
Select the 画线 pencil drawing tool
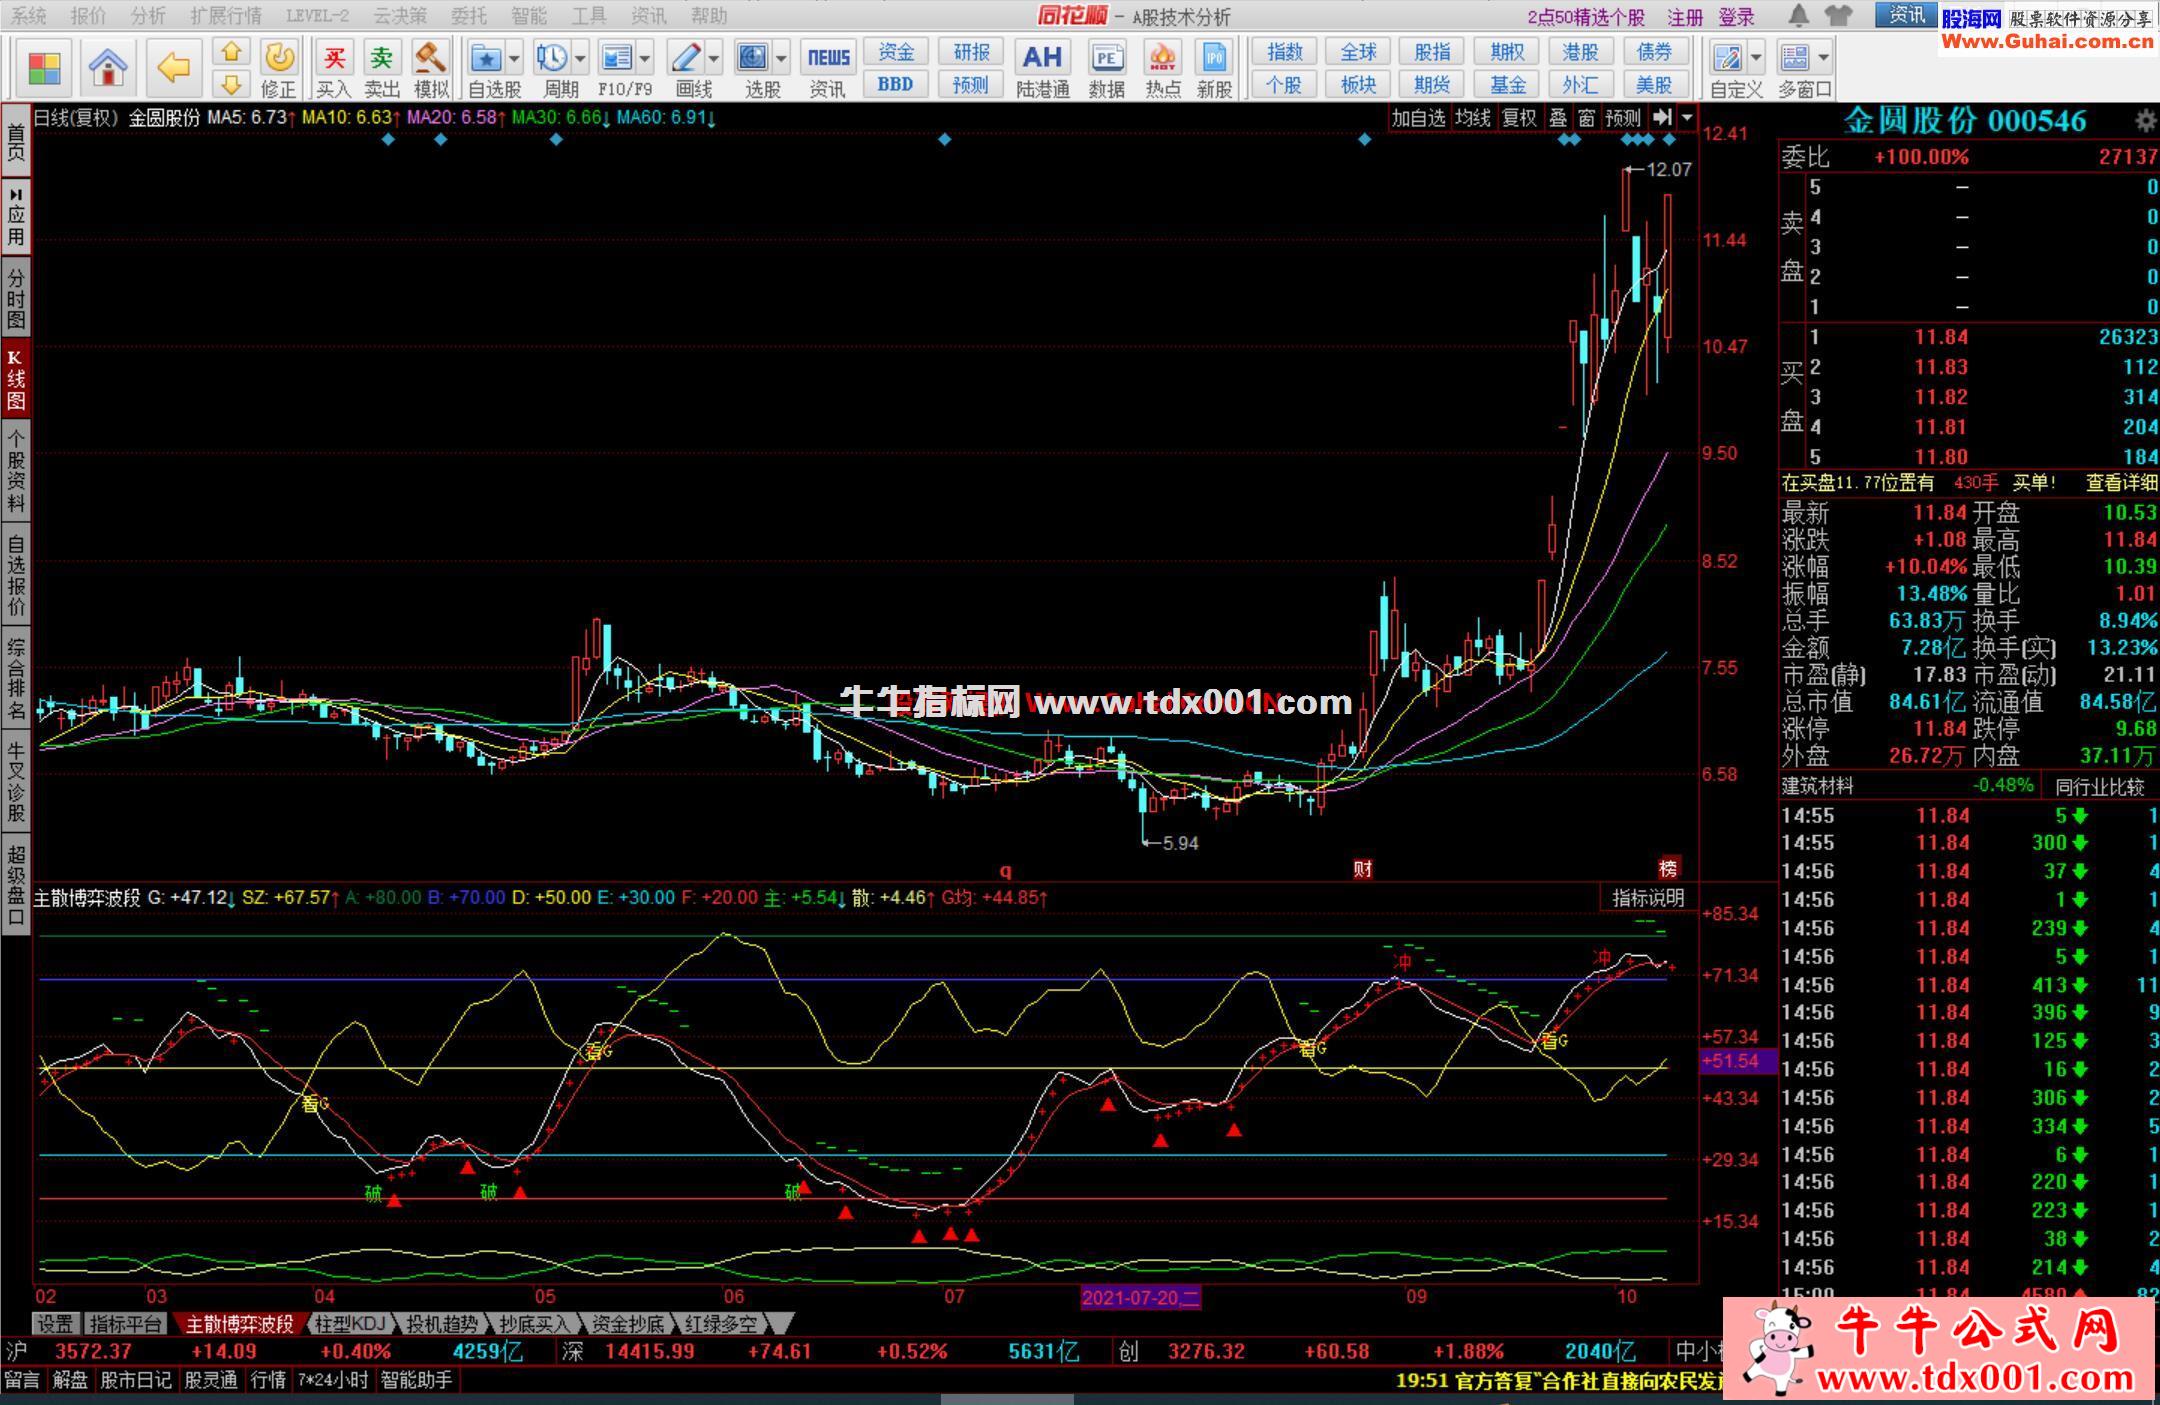685,58
